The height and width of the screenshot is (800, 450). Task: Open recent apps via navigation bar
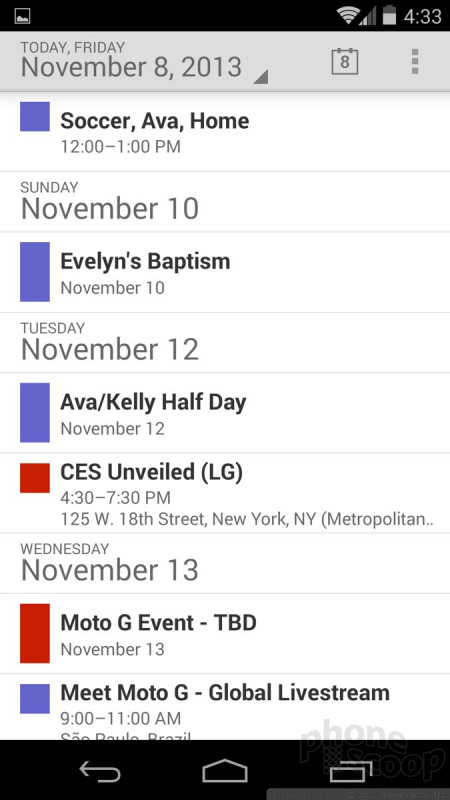[351, 769]
